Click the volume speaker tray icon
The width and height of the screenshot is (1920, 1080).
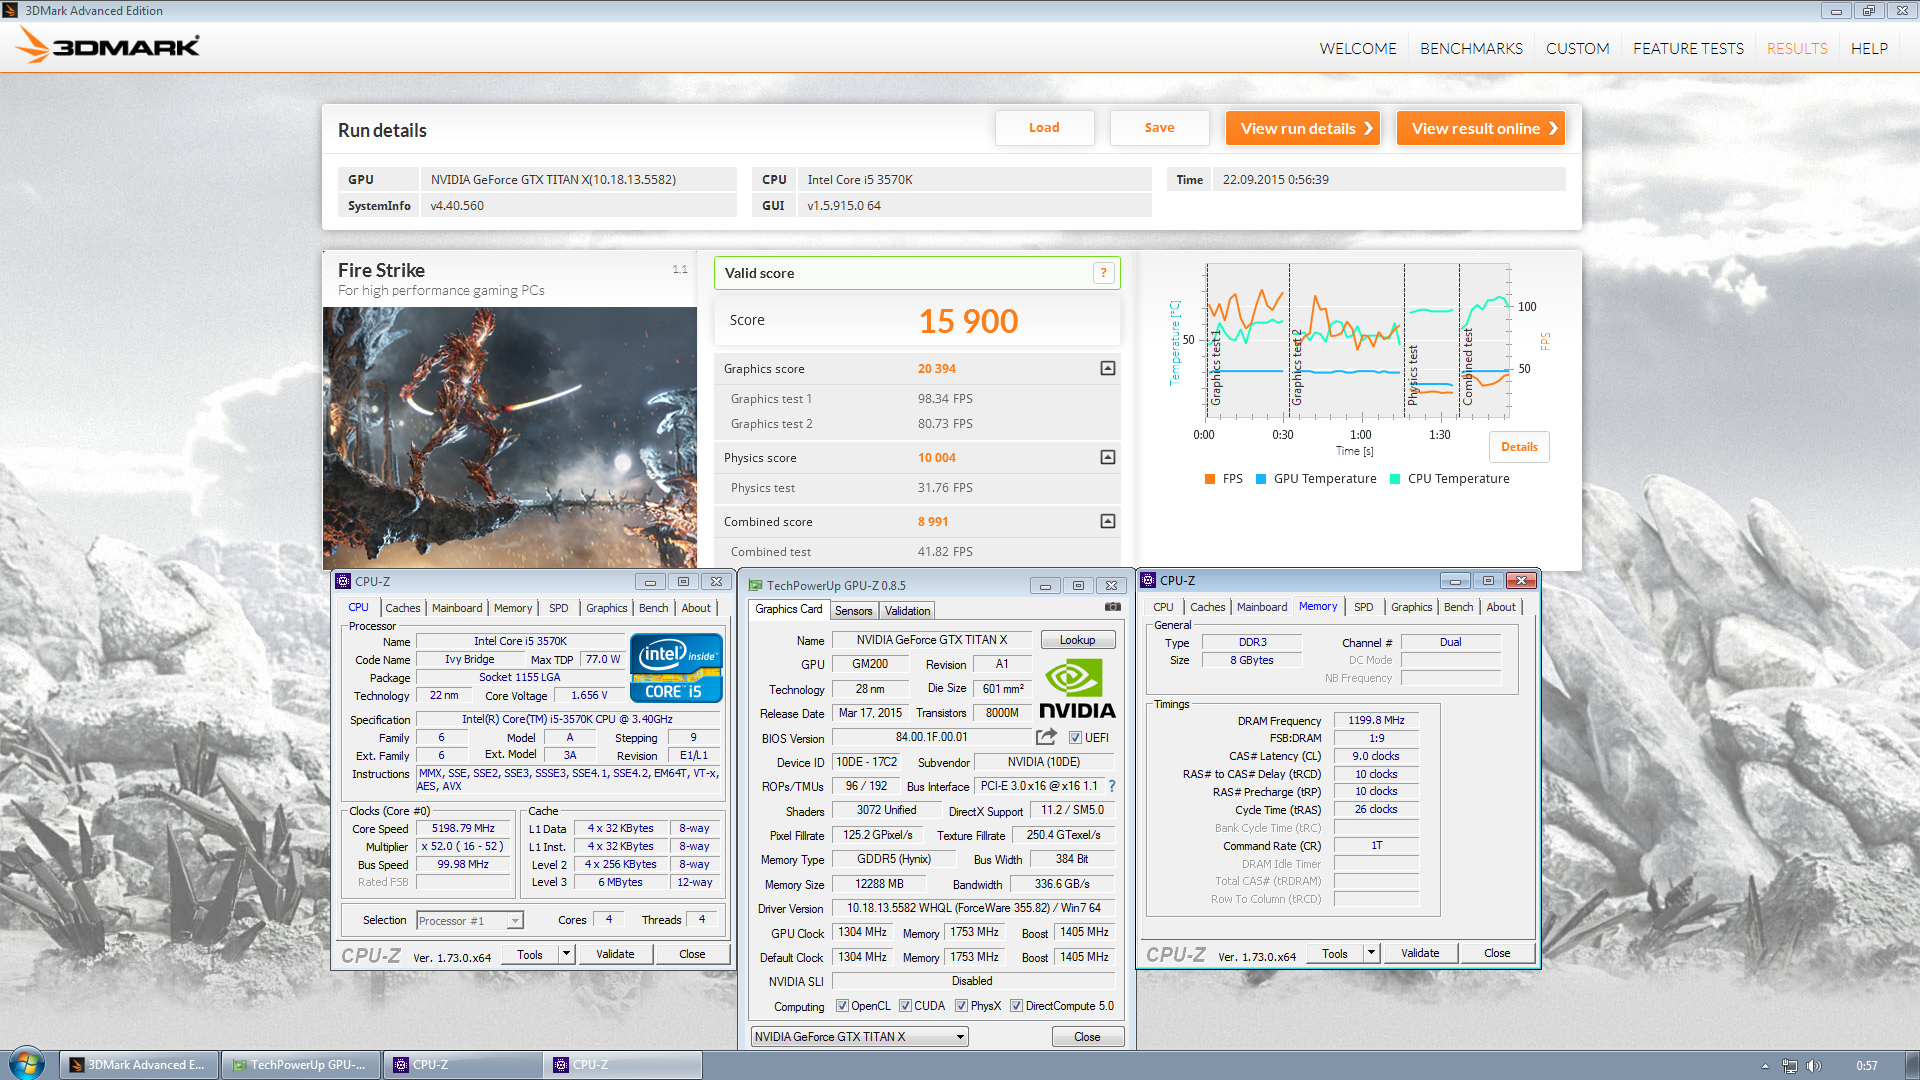click(1814, 1066)
